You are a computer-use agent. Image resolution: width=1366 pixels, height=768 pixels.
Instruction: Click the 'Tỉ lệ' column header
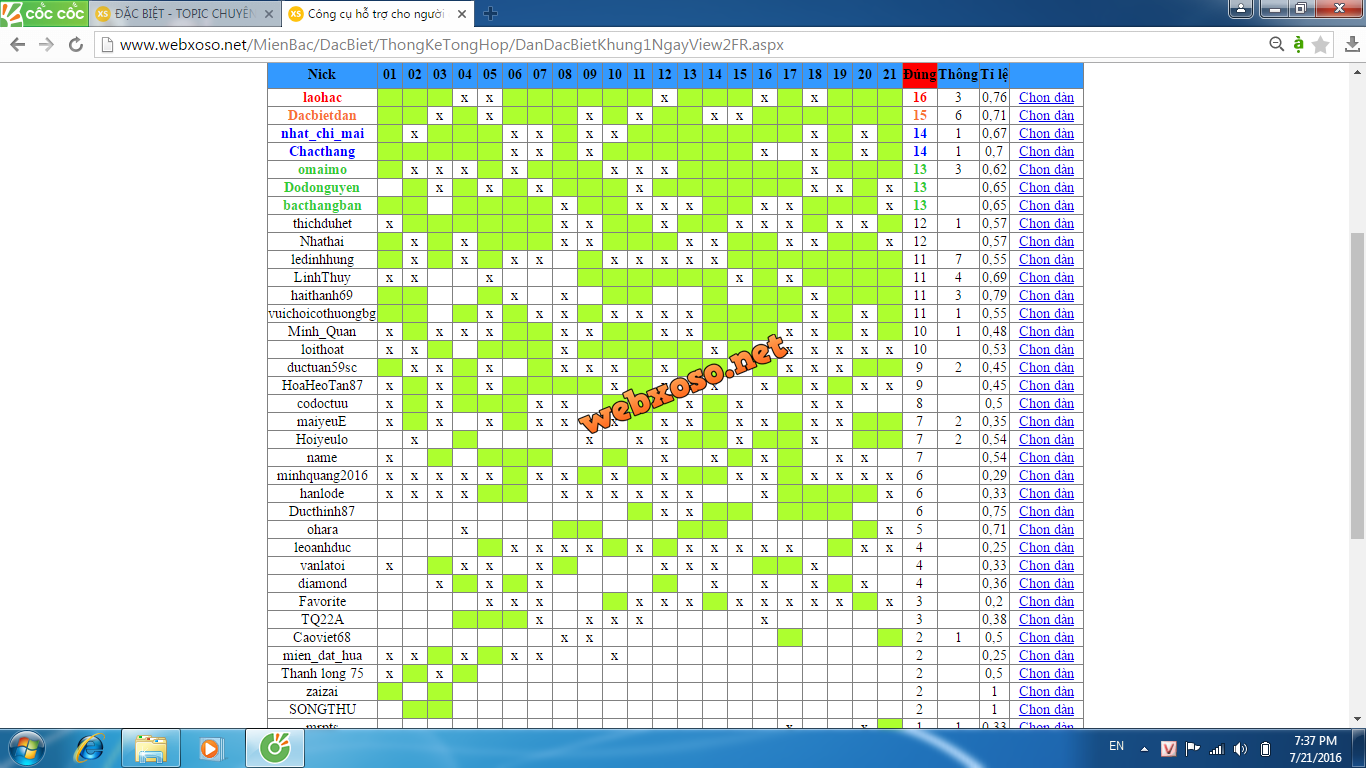click(x=994, y=75)
